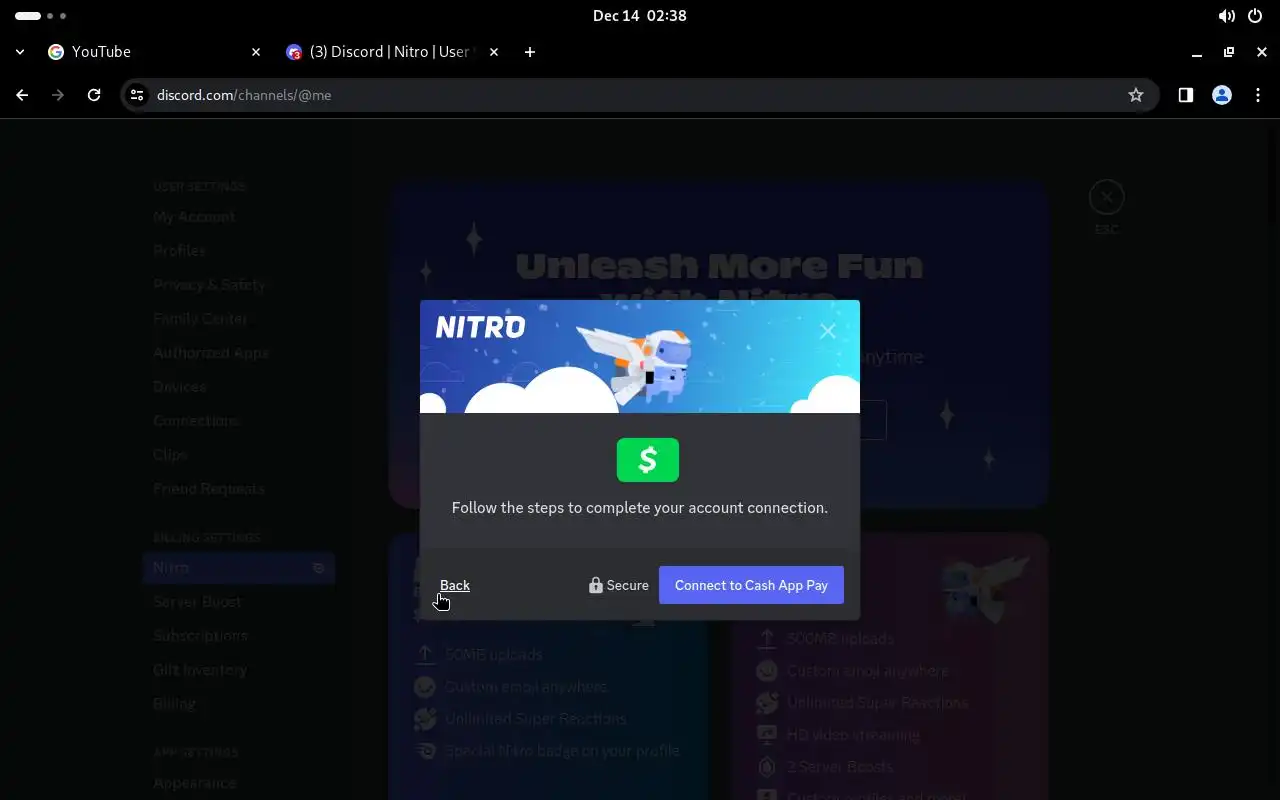Click the "Secure" label
Viewport: 1280px width, 800px height.
(628, 585)
